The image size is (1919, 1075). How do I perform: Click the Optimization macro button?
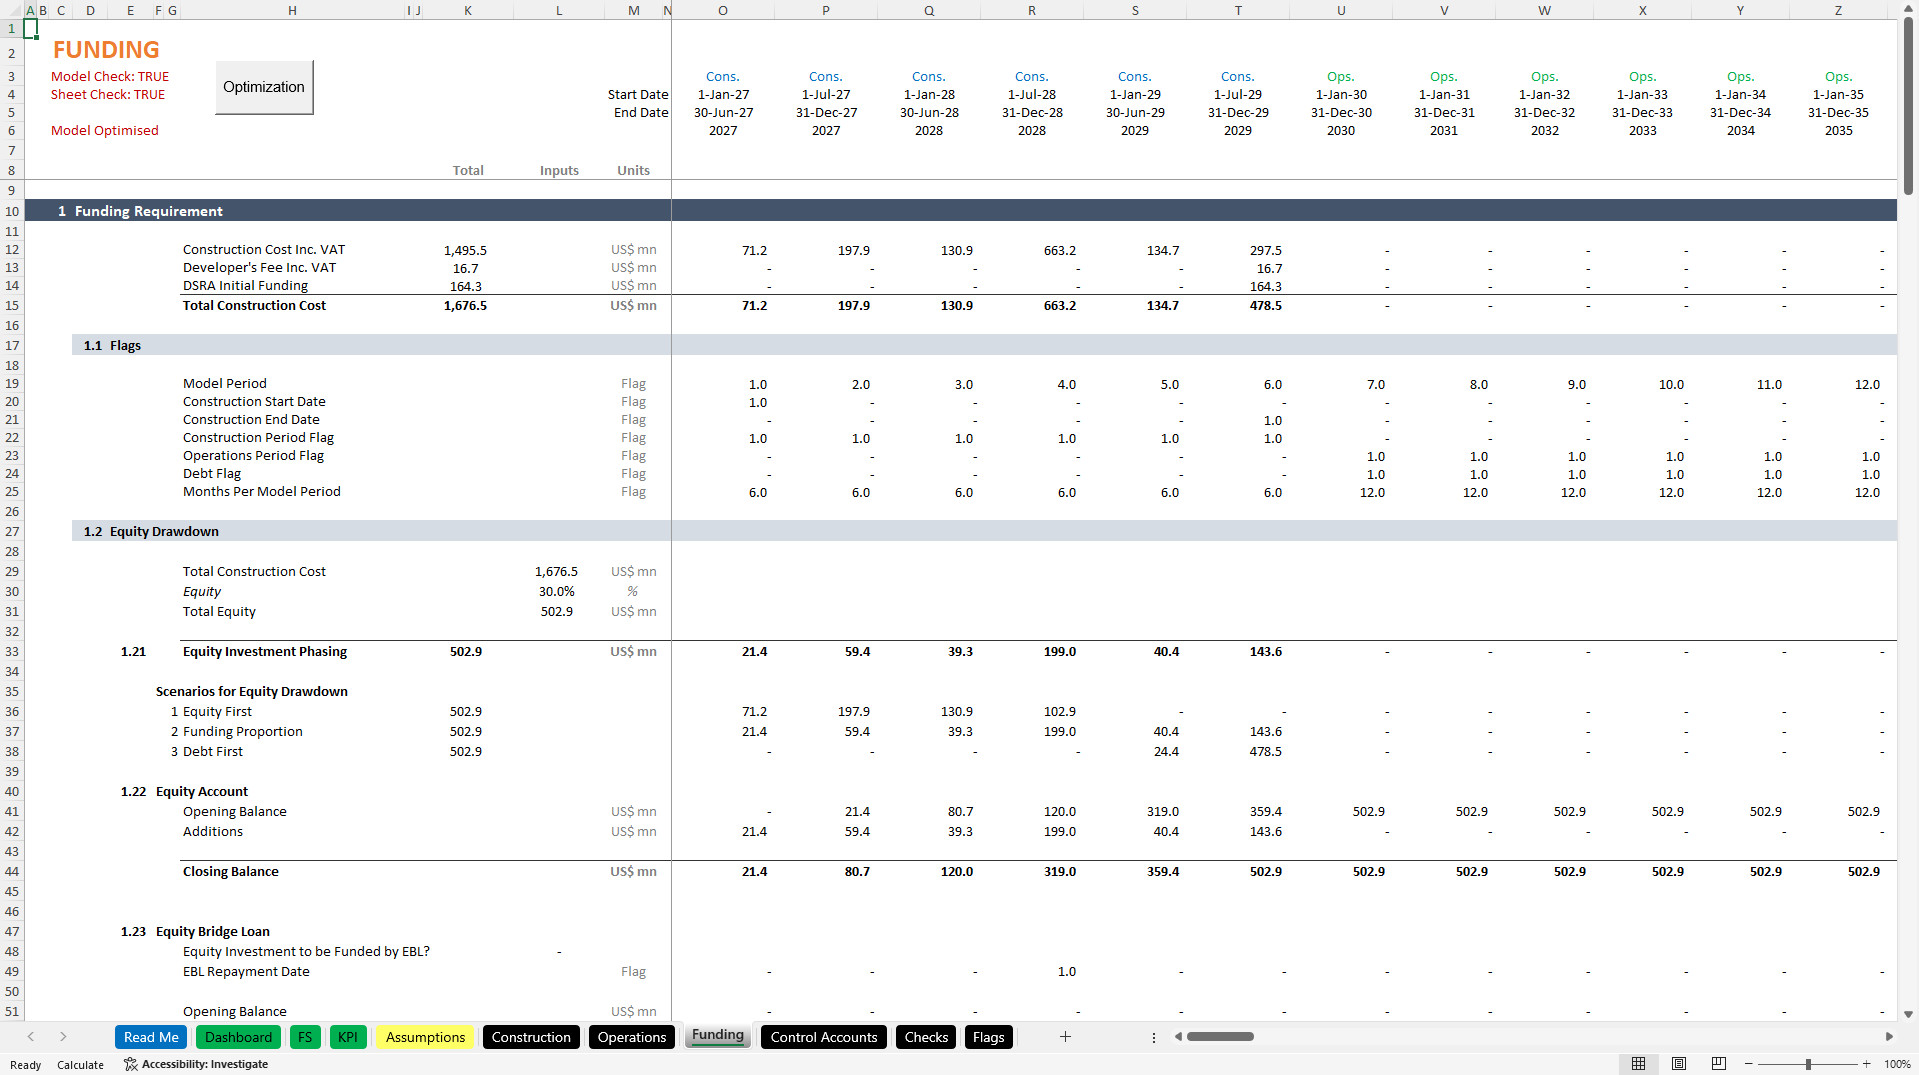(x=264, y=87)
